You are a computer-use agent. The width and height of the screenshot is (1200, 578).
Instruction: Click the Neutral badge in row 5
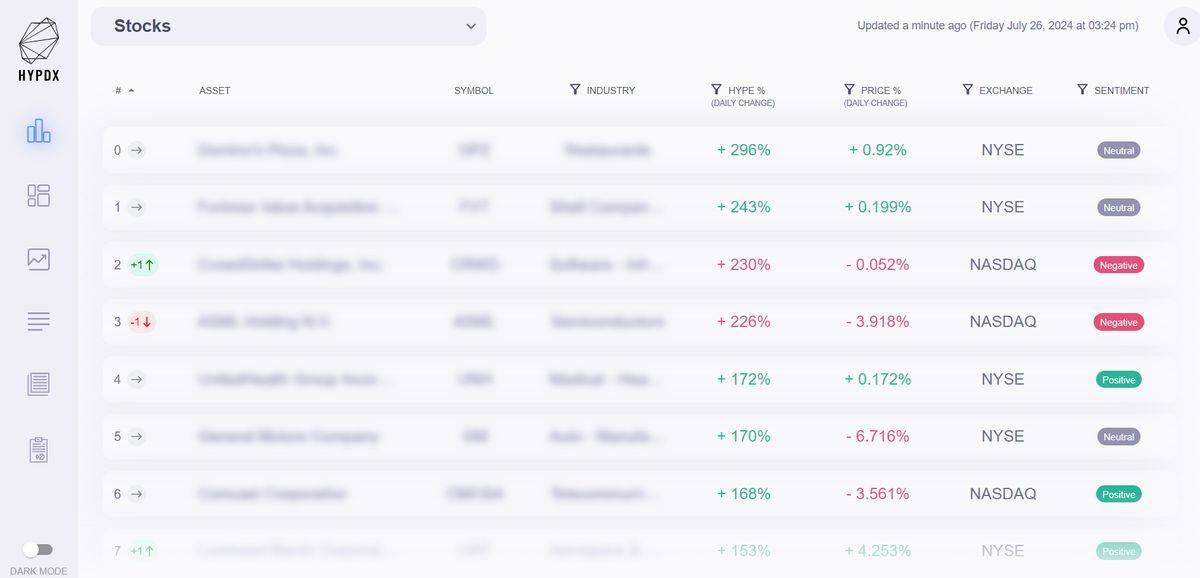(1119, 436)
